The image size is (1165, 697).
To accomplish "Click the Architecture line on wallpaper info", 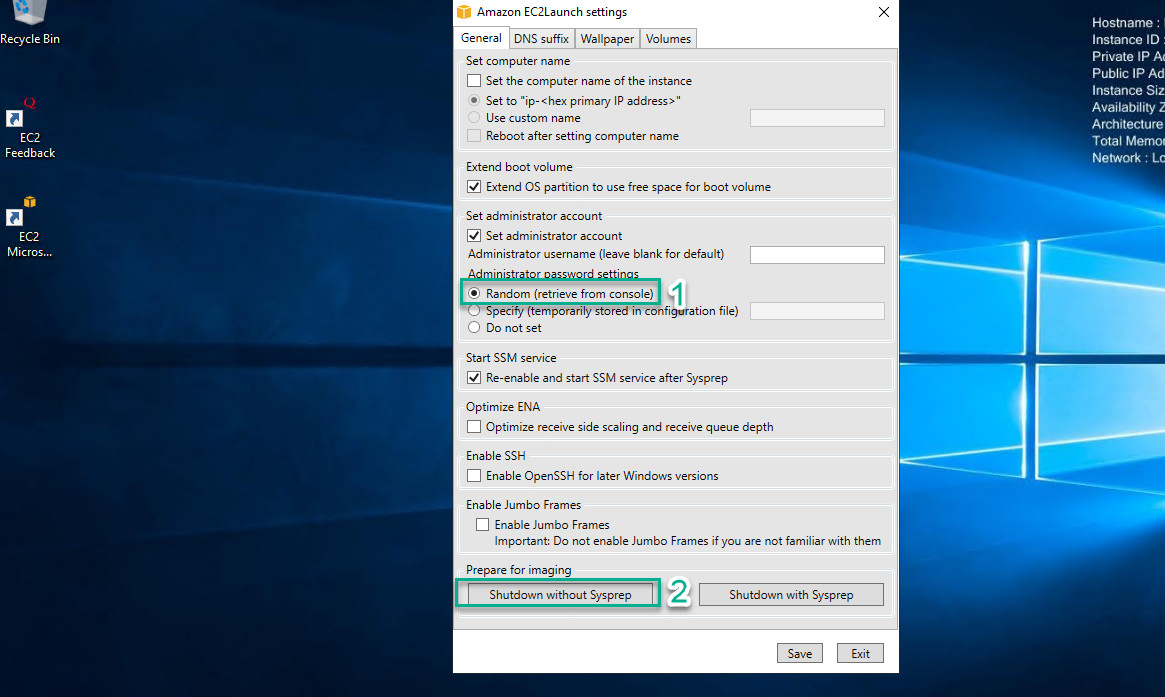I will (x=1128, y=124).
